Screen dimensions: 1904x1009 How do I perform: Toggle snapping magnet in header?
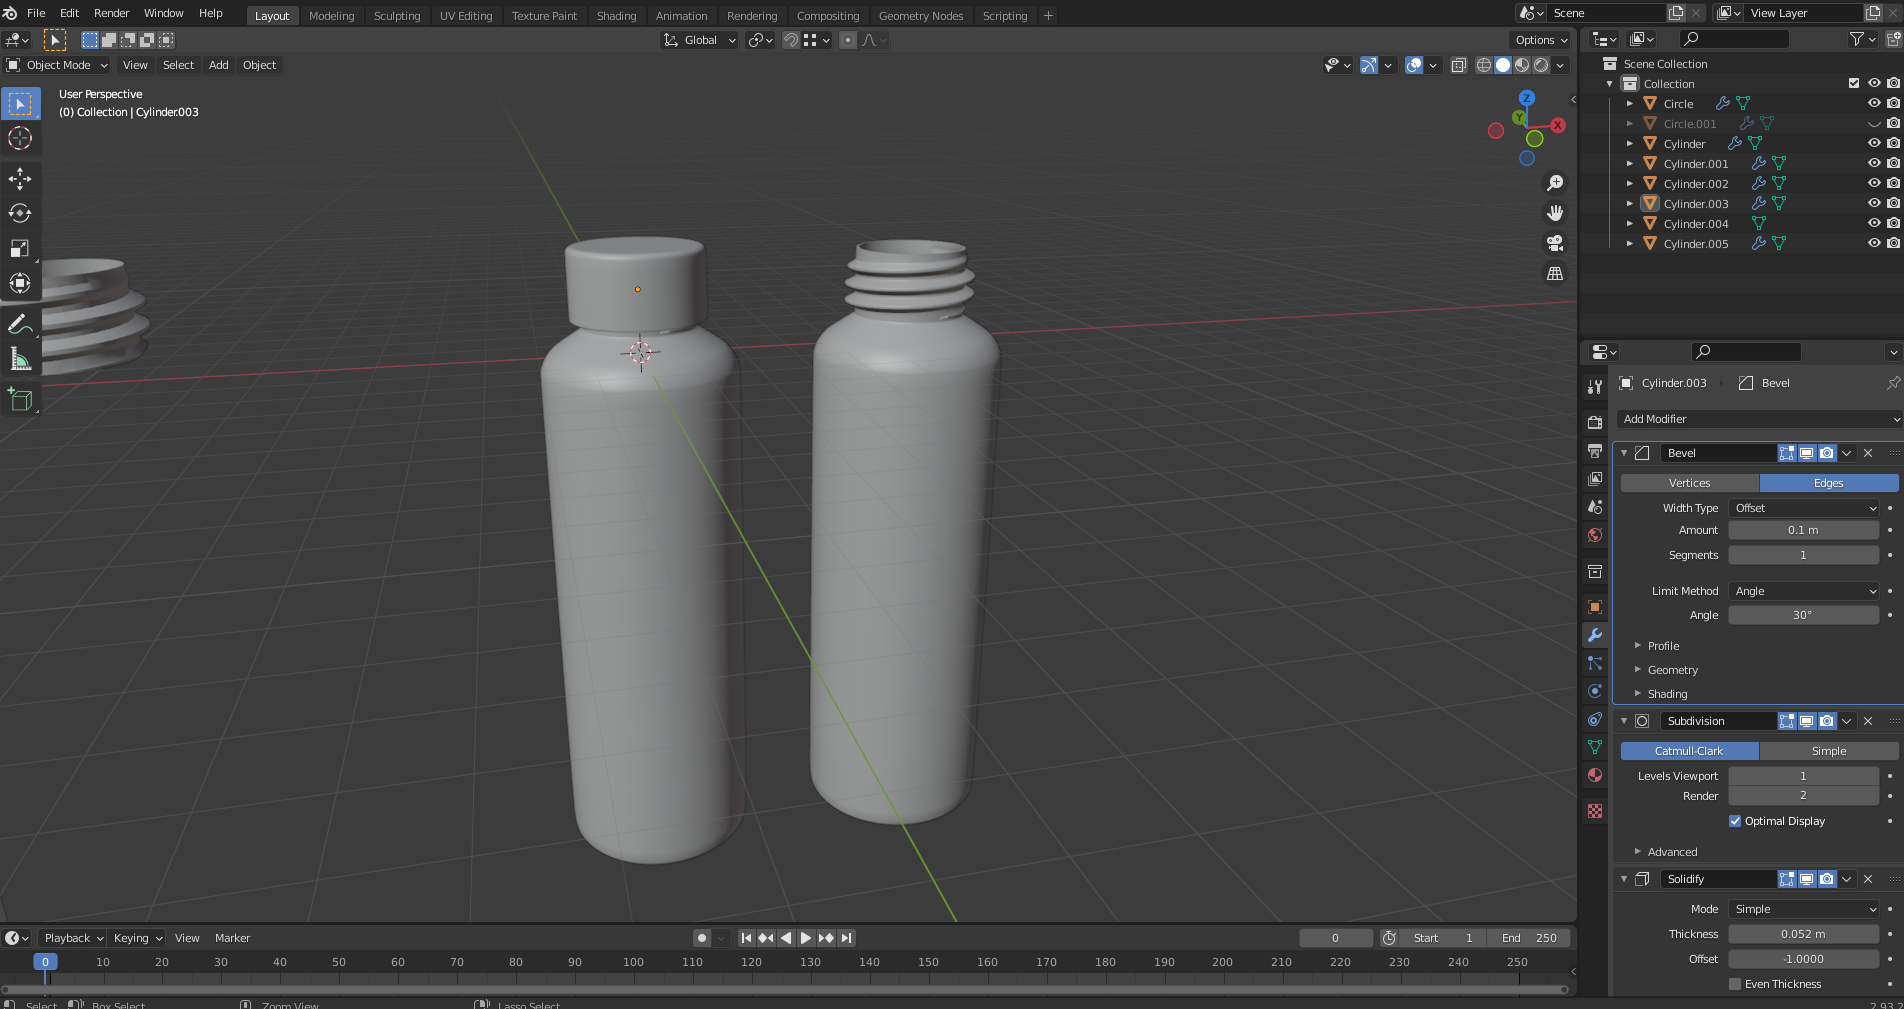click(x=791, y=40)
